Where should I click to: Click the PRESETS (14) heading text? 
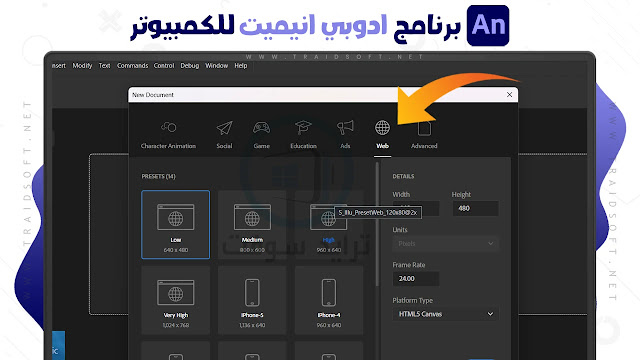tap(158, 176)
